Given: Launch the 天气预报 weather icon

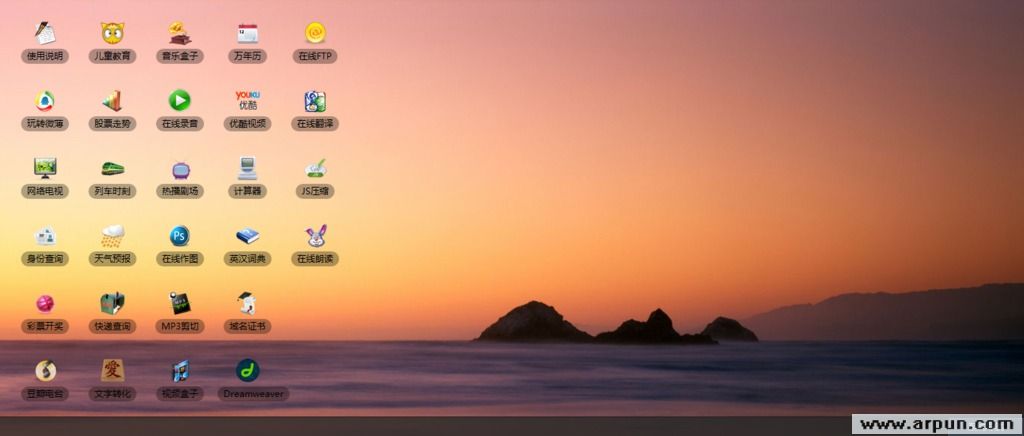Looking at the screenshot, I should tap(112, 236).
